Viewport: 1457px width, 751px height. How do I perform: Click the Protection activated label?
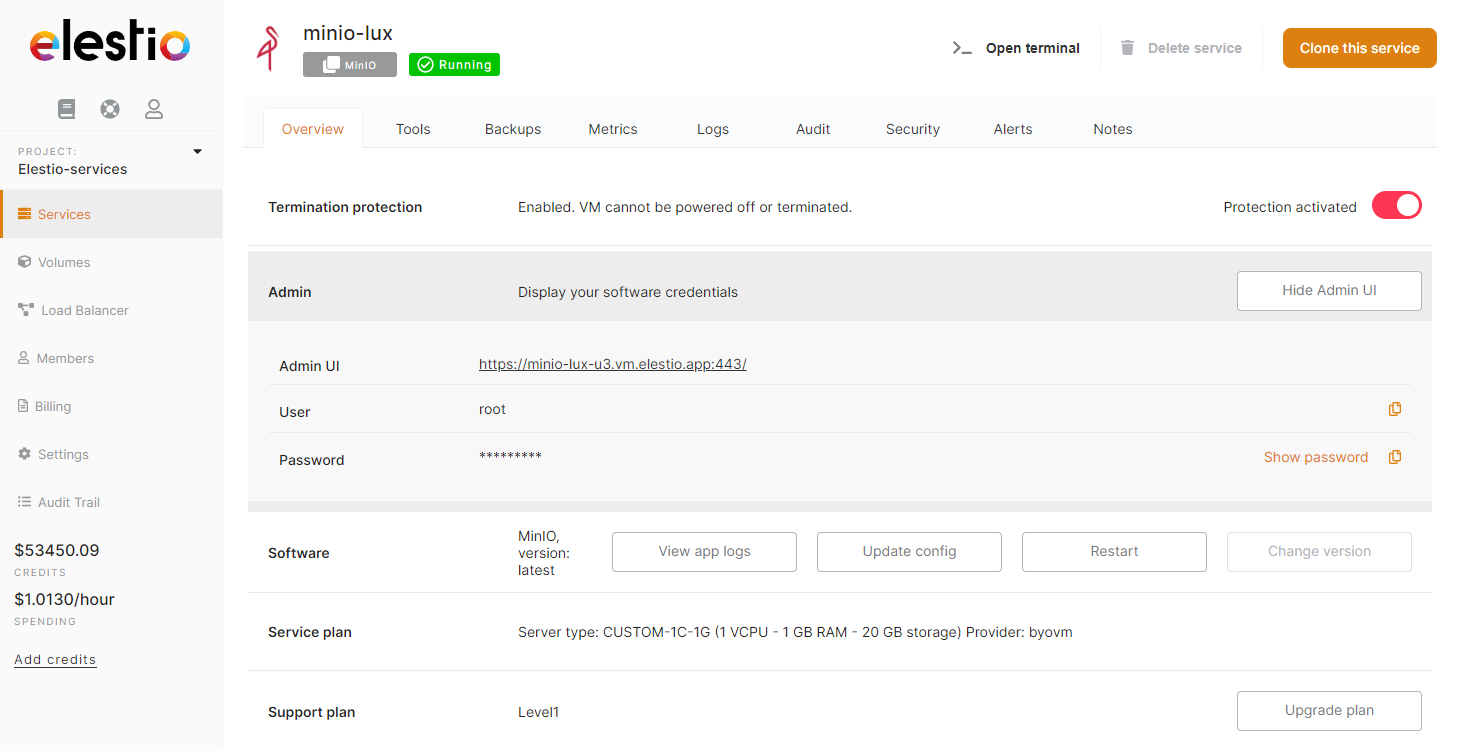click(1290, 207)
